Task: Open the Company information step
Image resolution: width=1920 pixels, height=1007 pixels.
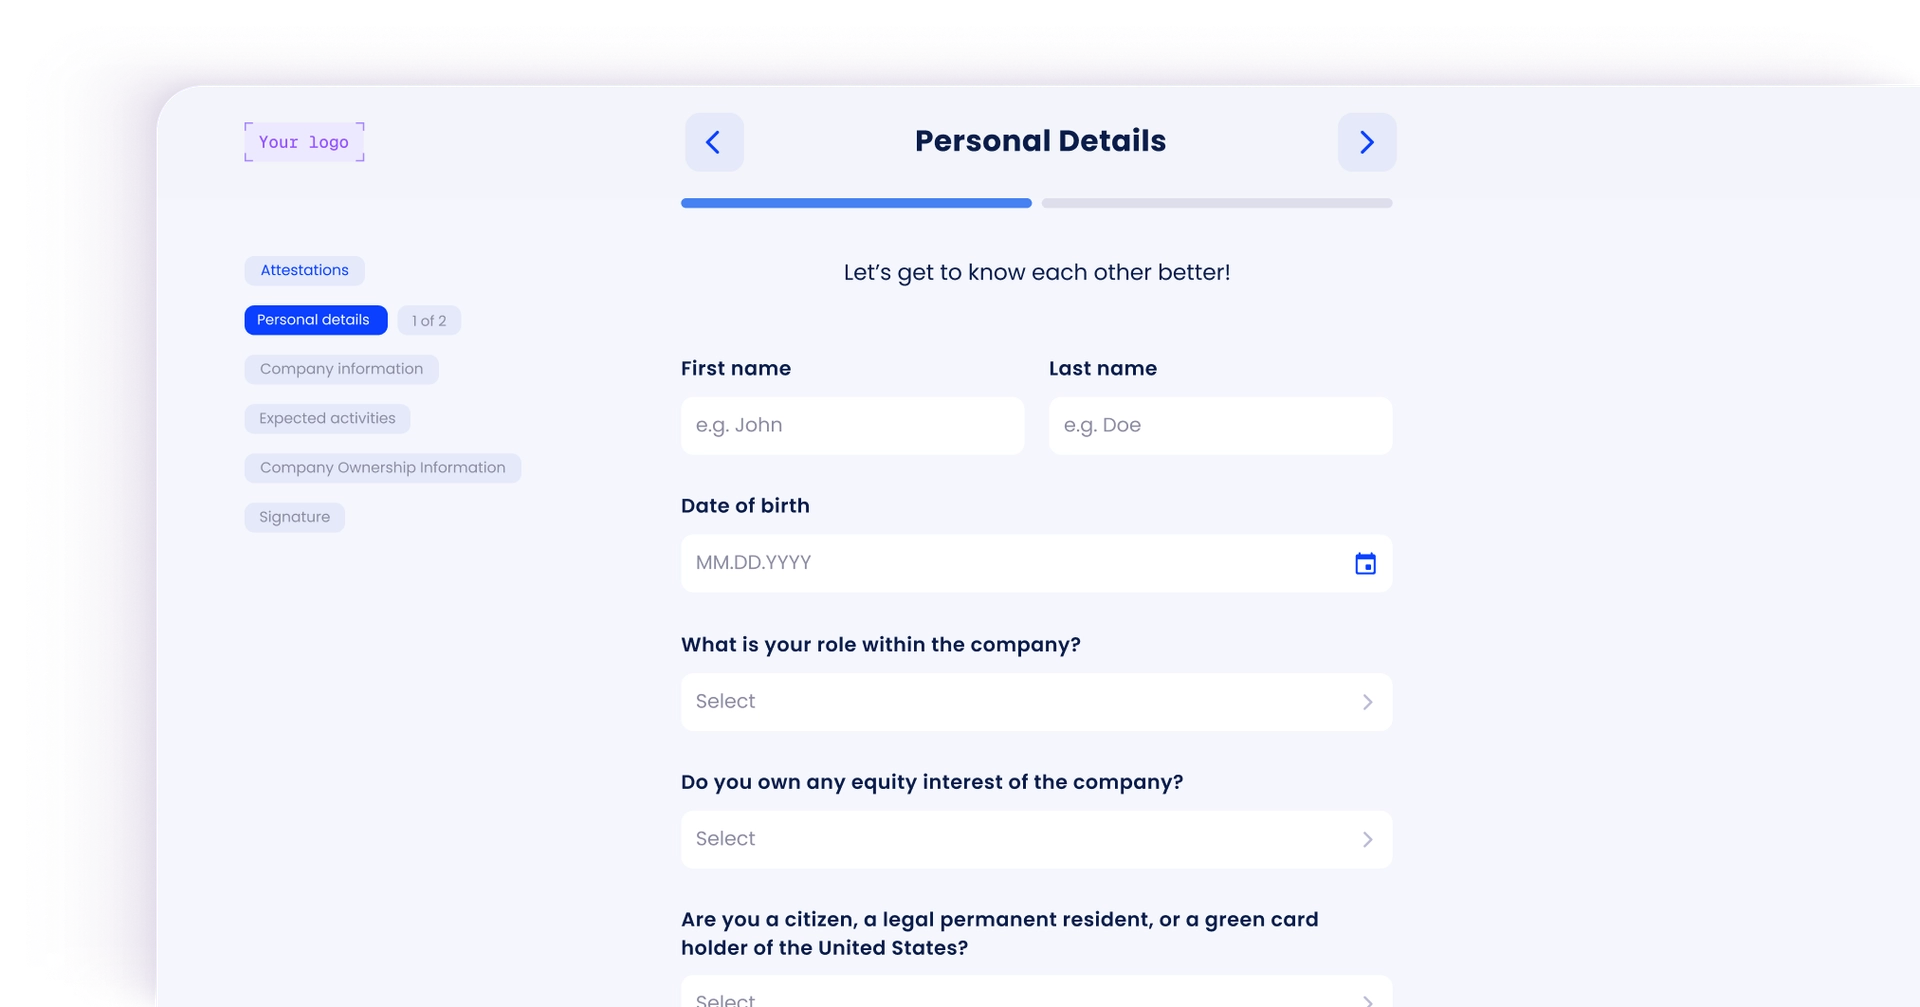Action: pos(341,369)
